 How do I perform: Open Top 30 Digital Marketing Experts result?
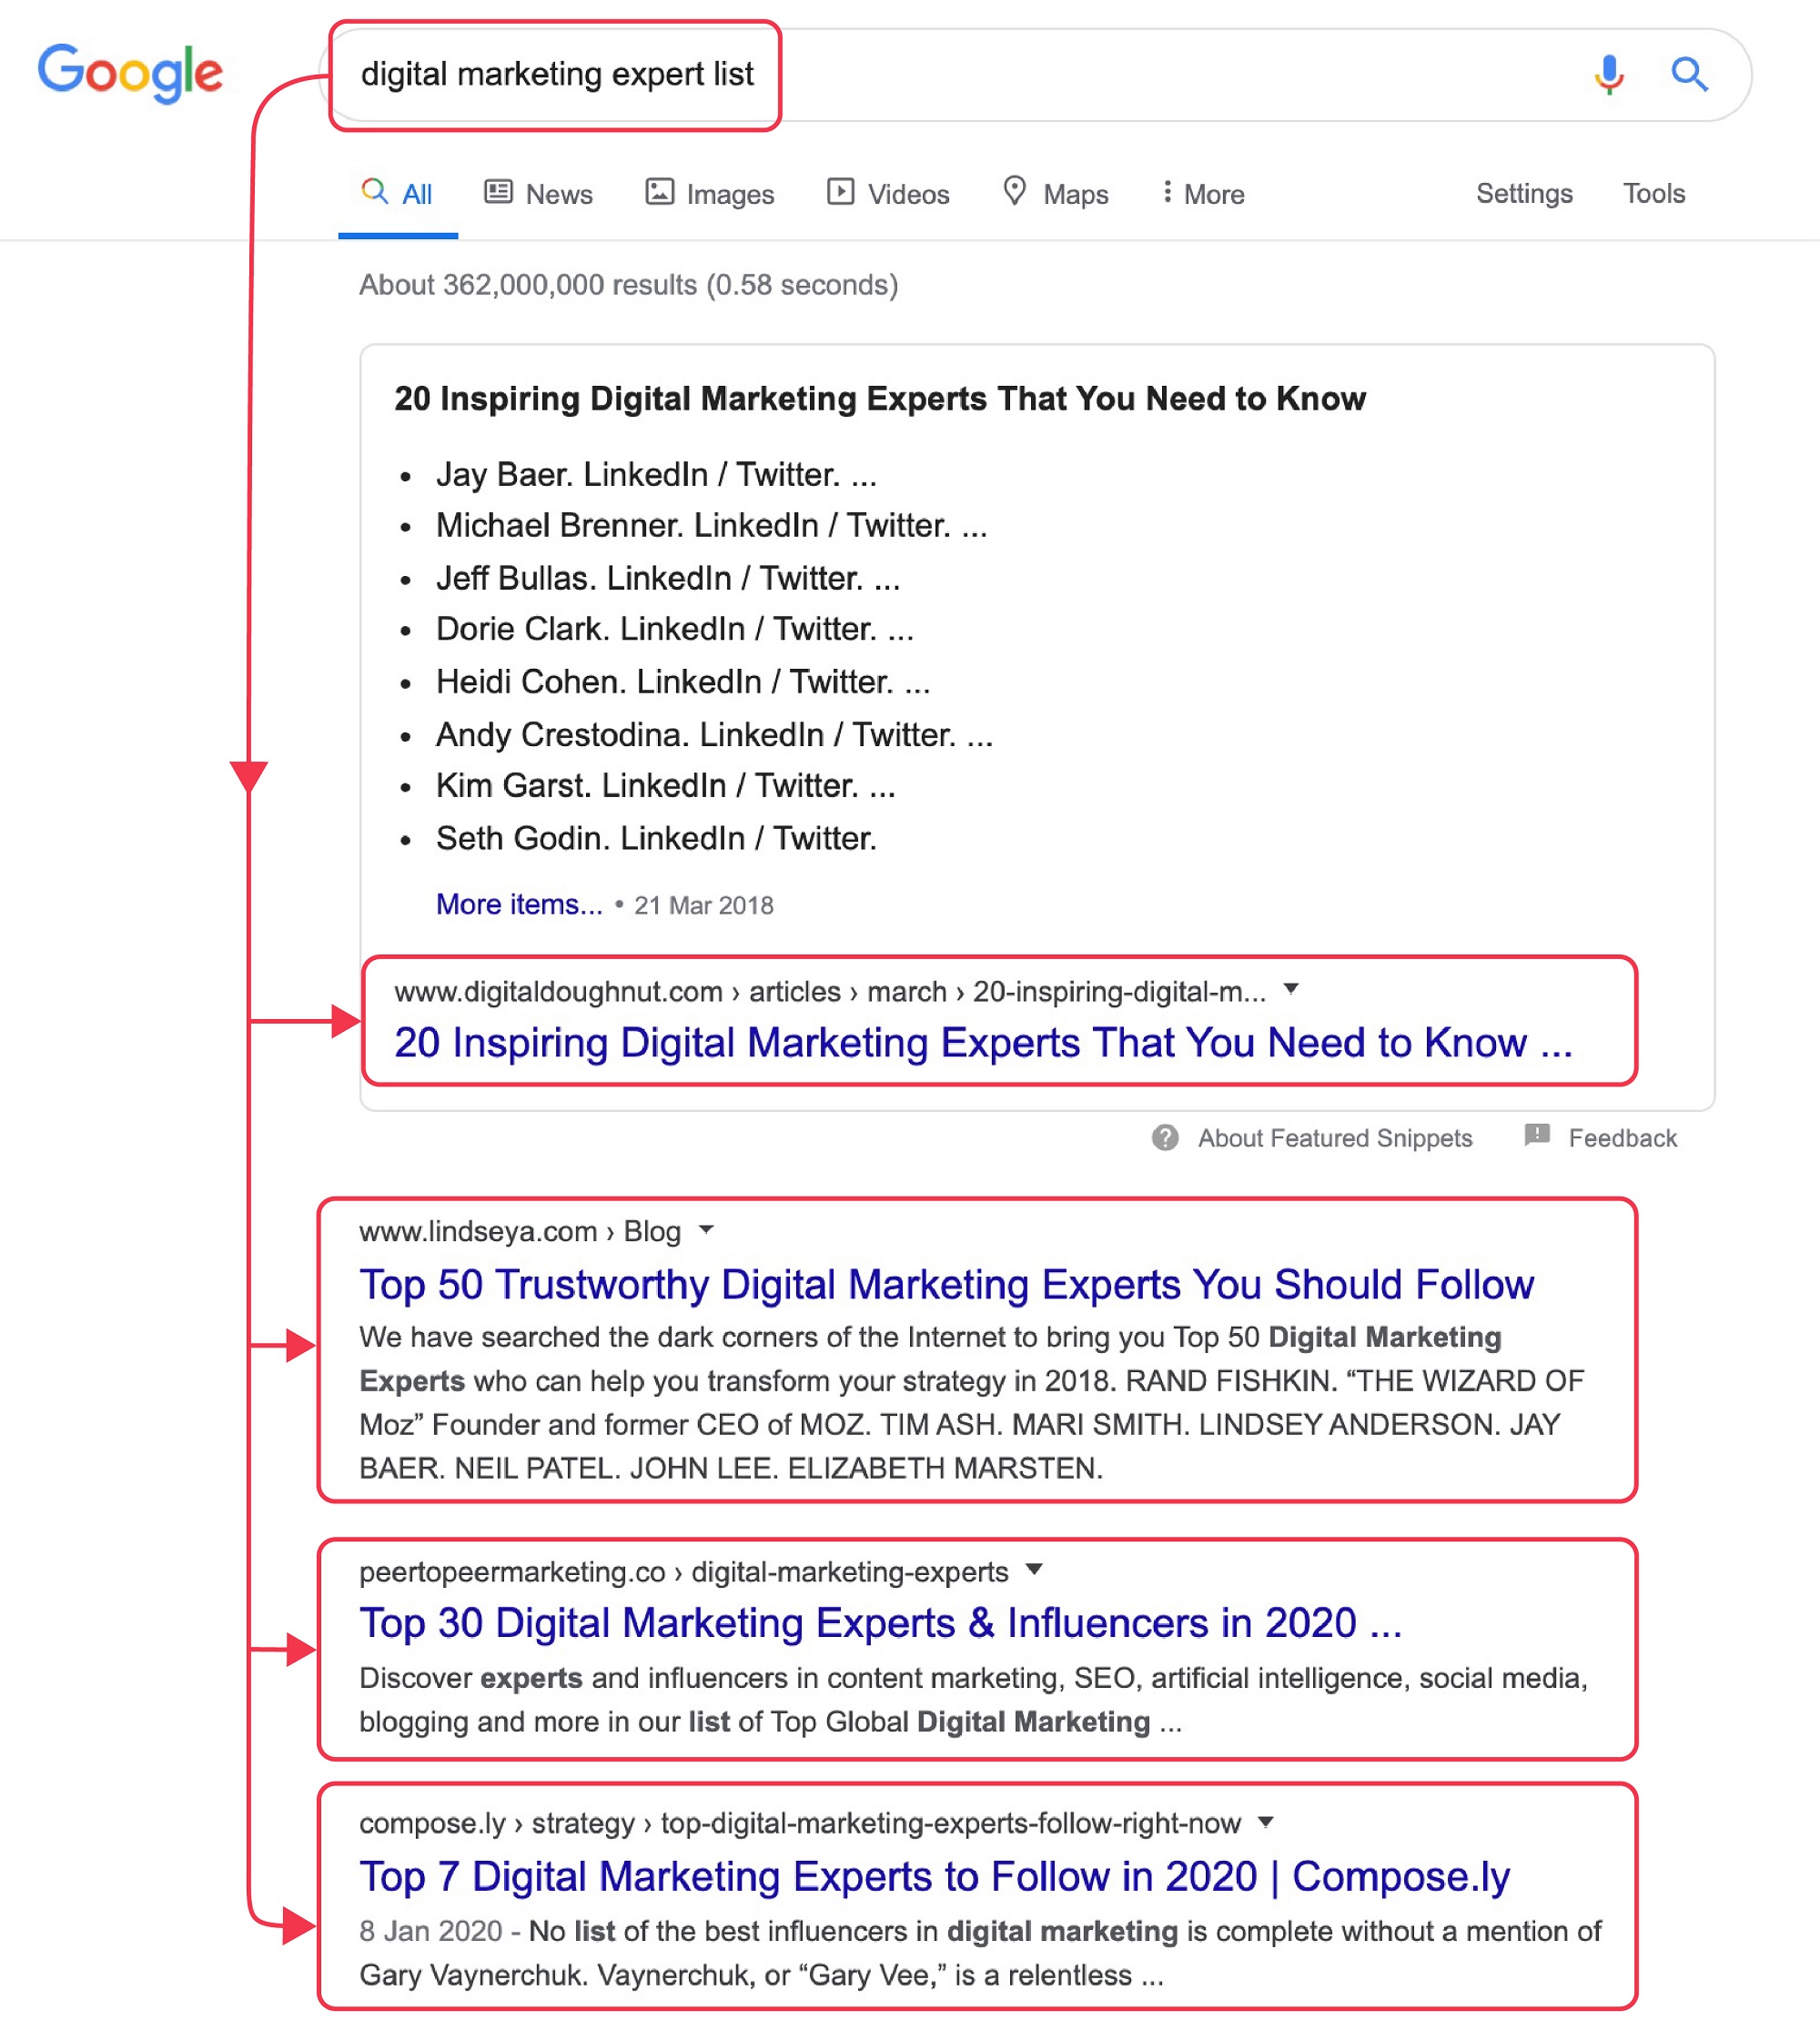click(x=880, y=1622)
